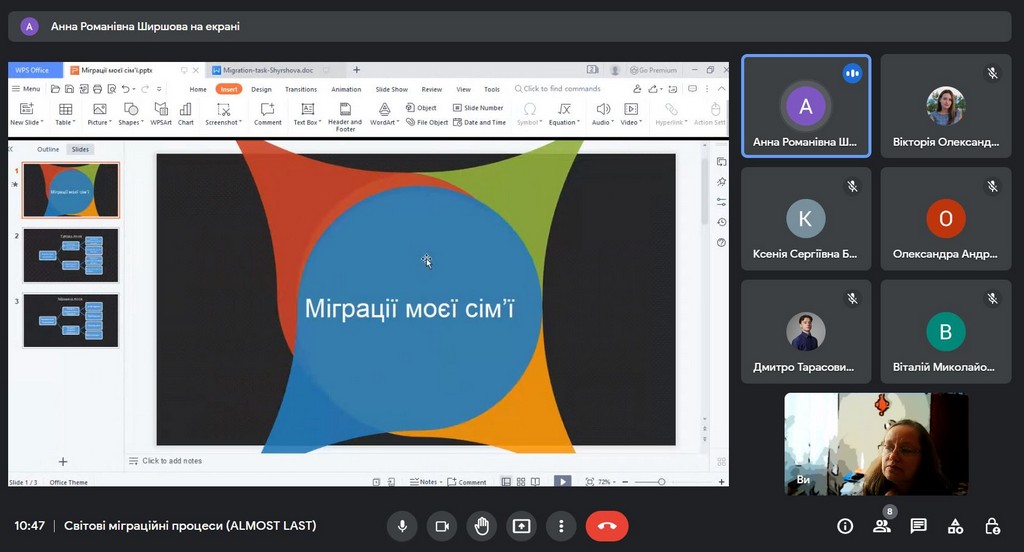Image resolution: width=1024 pixels, height=552 pixels.
Task: Switch to the Design ribbon tab
Action: [261, 89]
